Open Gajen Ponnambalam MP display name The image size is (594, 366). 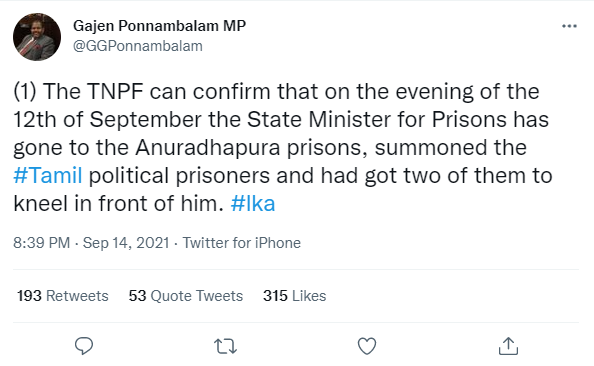[159, 26]
